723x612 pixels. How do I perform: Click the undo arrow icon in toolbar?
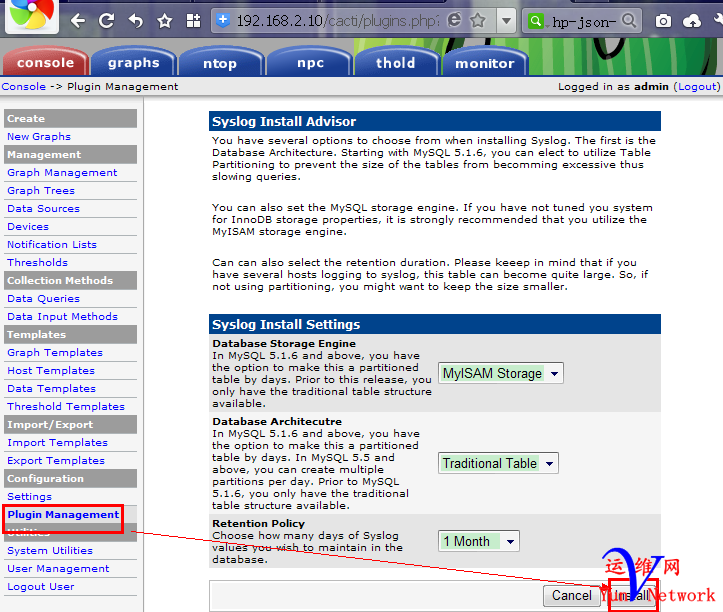[x=136, y=21]
